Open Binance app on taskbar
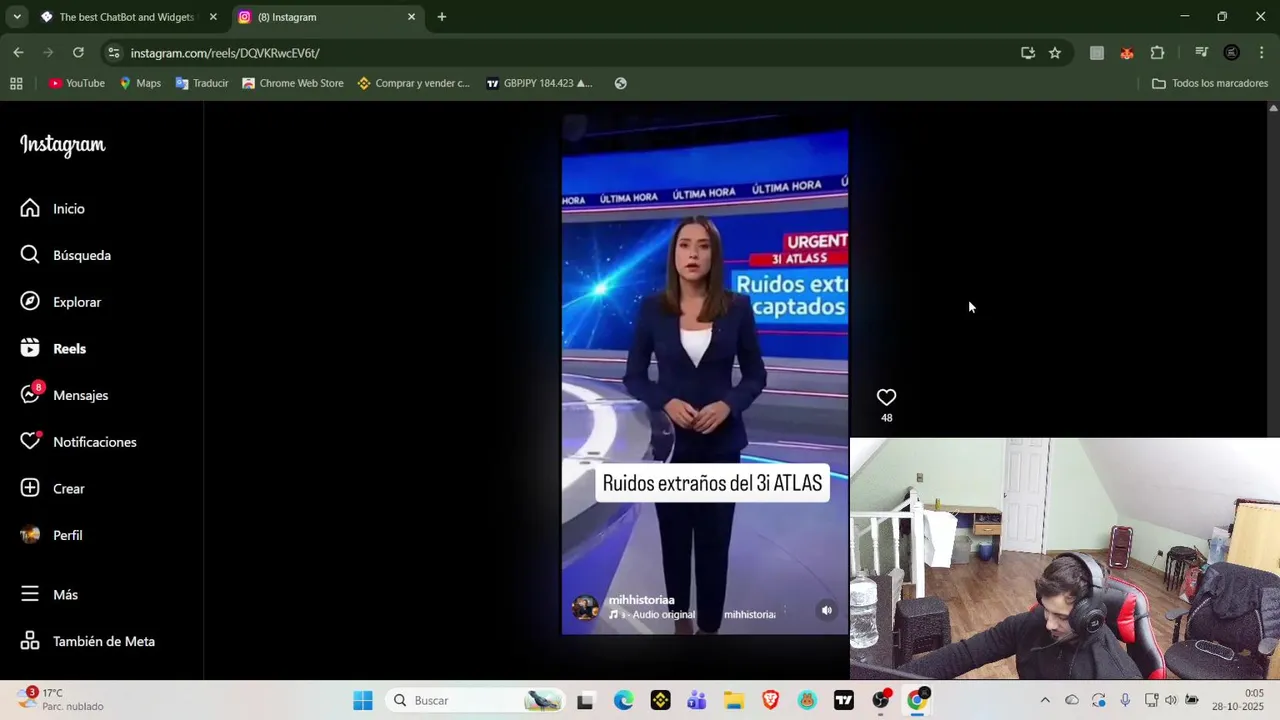The image size is (1280, 720). coord(660,700)
